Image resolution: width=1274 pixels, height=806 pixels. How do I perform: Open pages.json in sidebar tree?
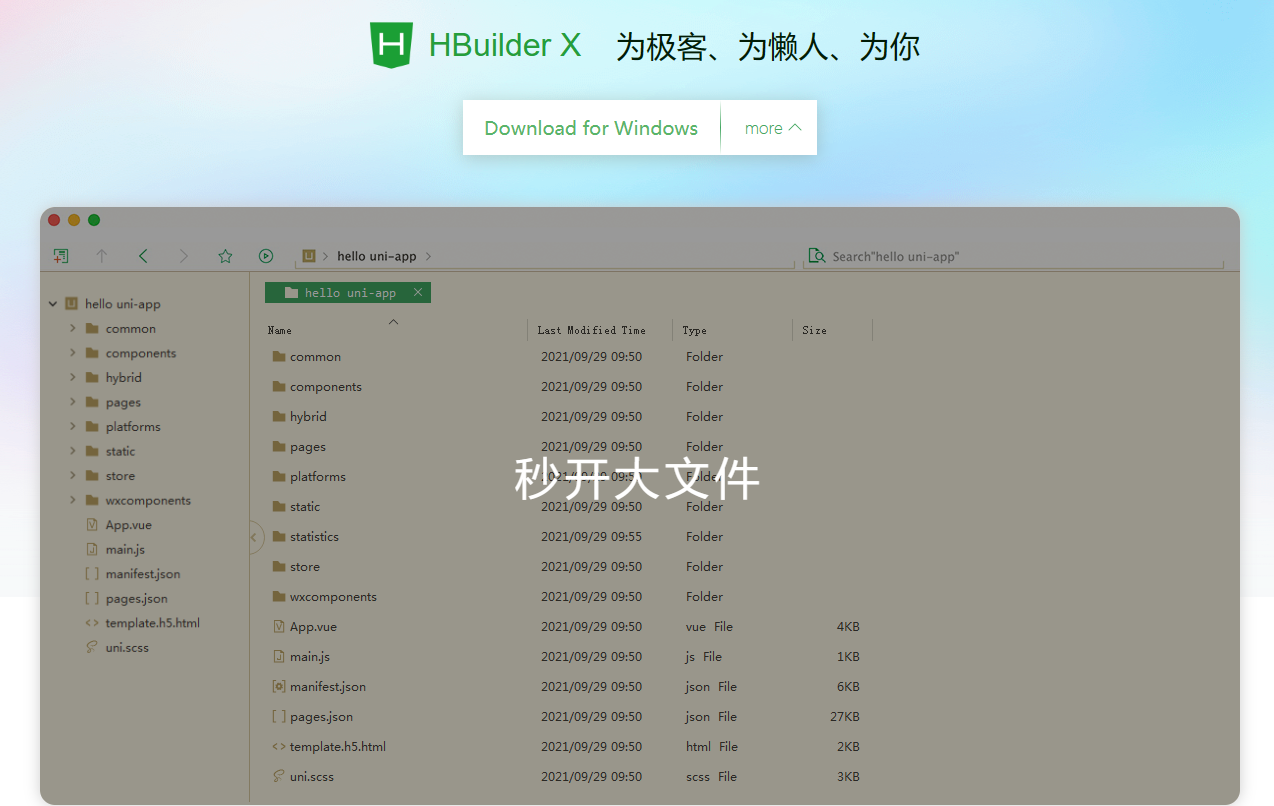[137, 598]
